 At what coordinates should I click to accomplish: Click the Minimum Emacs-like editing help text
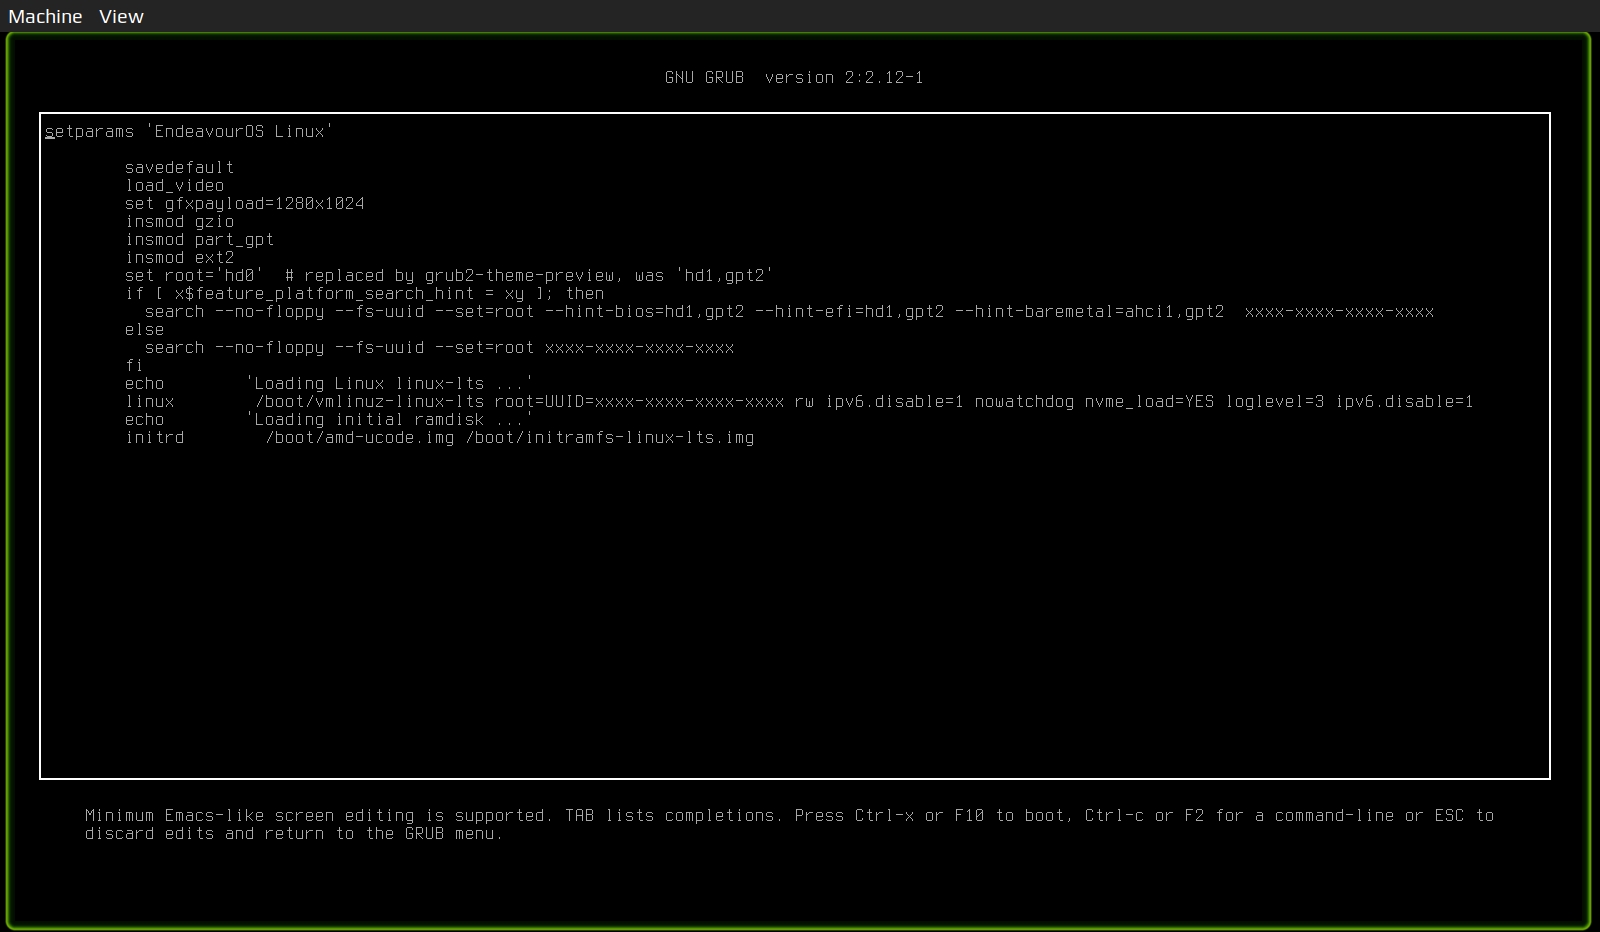[789, 824]
